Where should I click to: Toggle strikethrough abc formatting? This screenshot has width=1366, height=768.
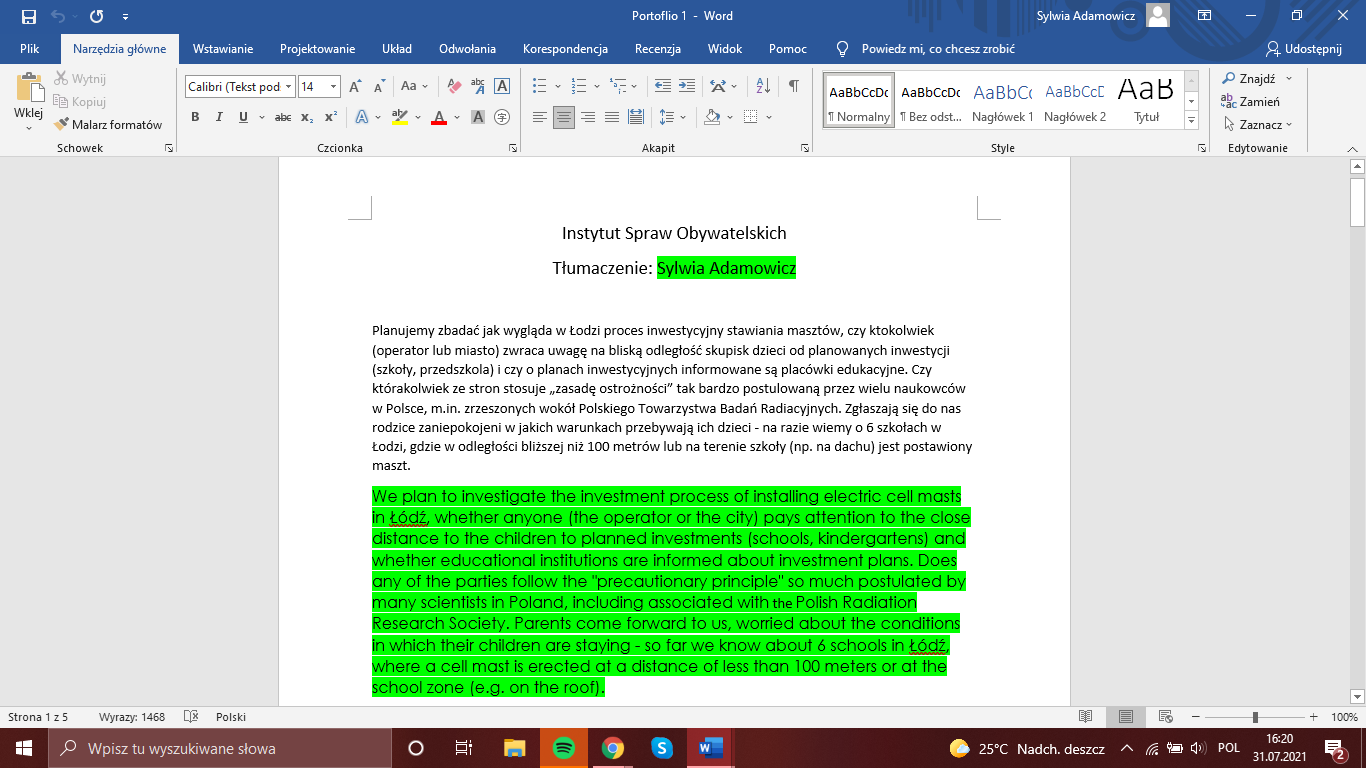click(283, 117)
